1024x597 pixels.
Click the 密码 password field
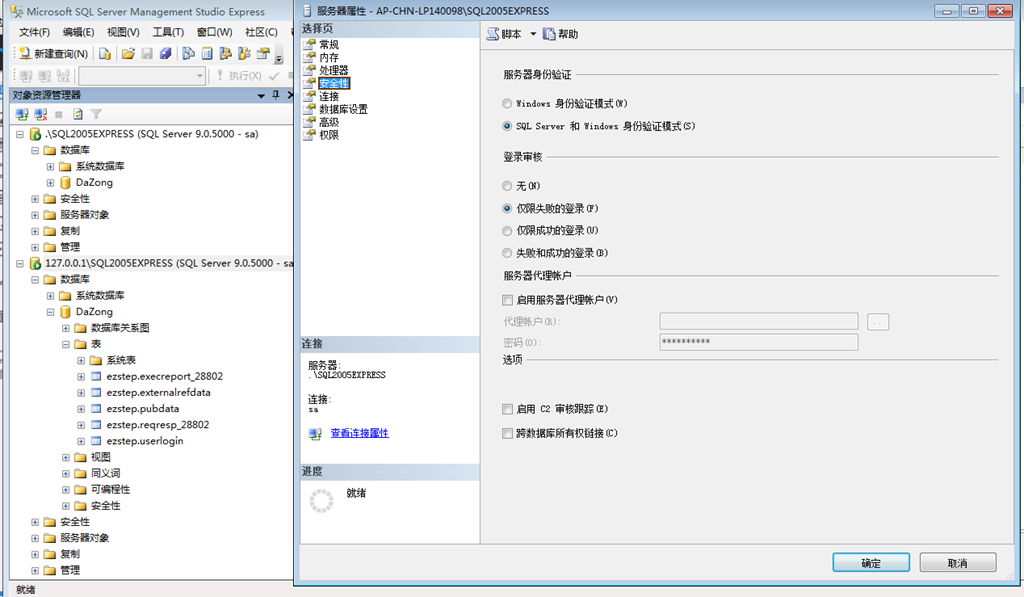(759, 342)
